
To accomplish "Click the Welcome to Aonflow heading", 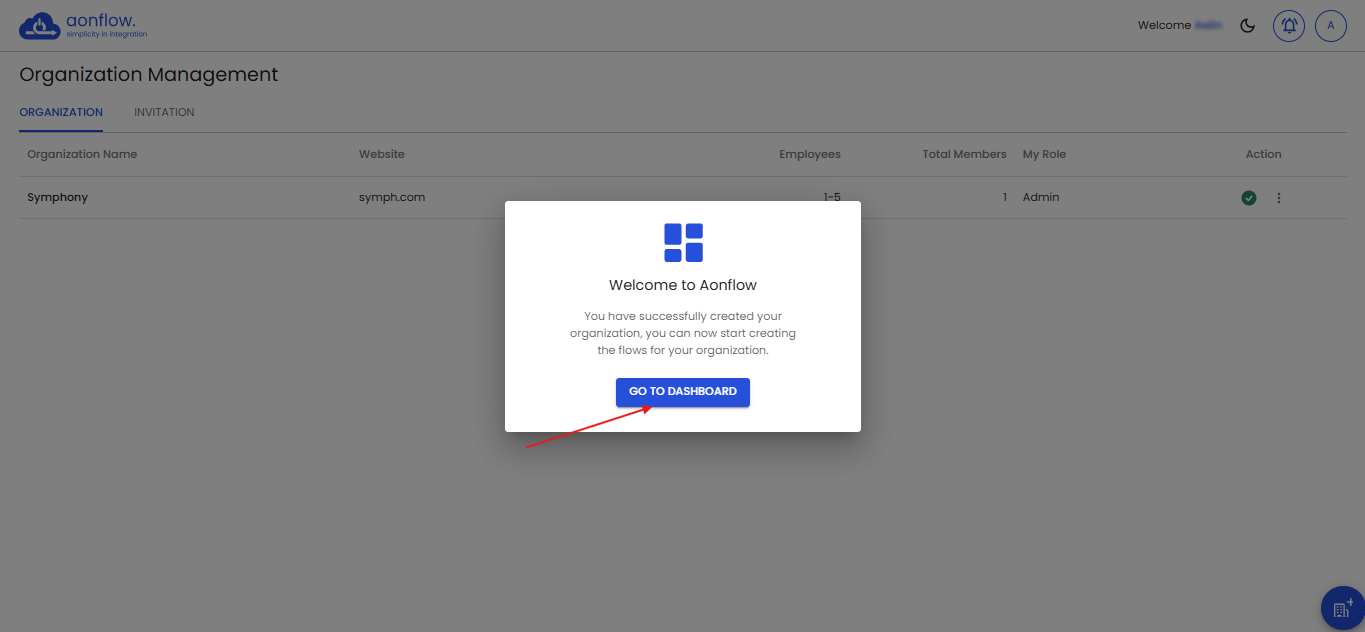I will coord(683,285).
